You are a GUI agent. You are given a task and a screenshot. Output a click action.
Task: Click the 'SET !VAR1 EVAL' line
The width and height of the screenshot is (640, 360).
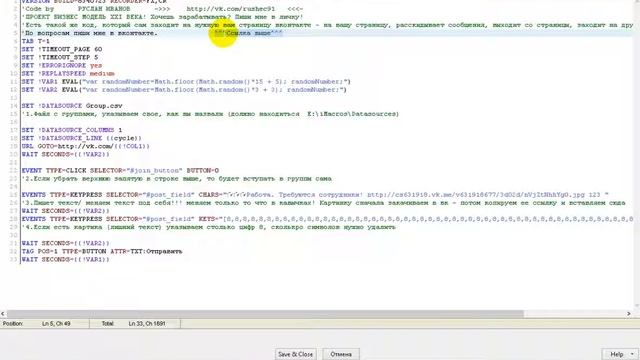(186, 82)
